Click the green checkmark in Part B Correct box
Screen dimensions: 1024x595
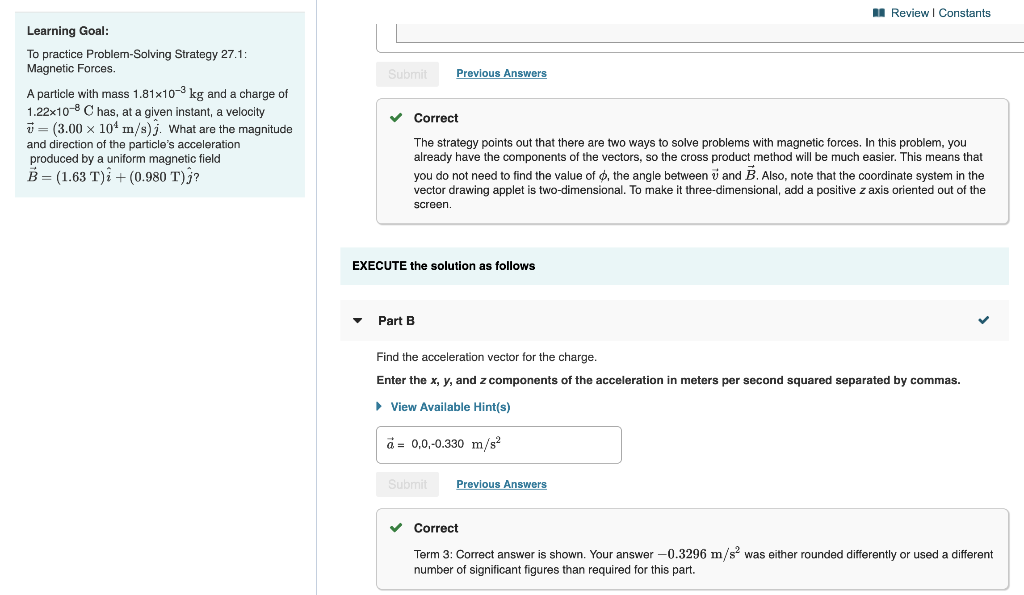click(x=396, y=528)
